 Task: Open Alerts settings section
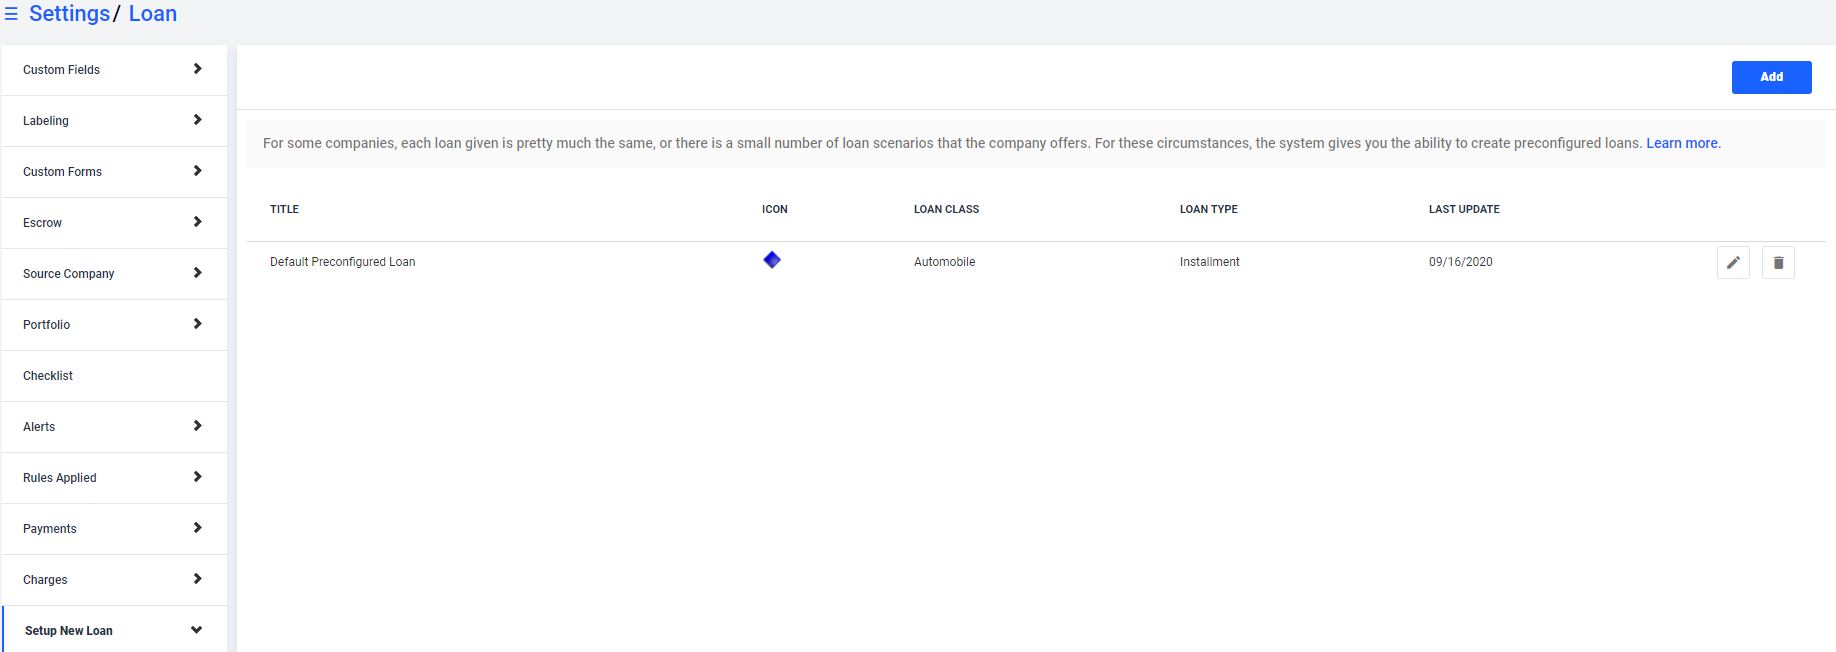(114, 427)
